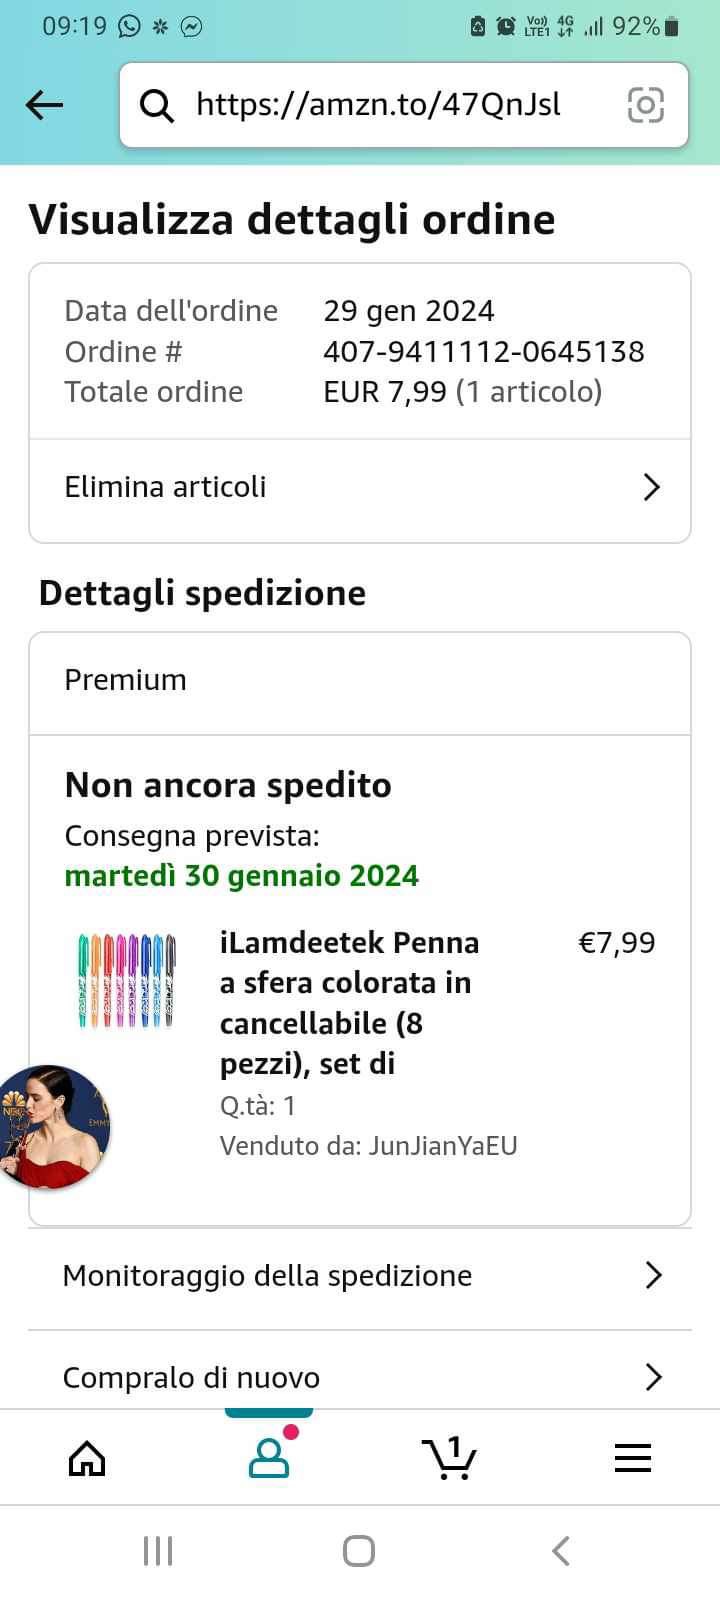Tap the back arrow beside the URL bar
The width and height of the screenshot is (720, 1600).
point(45,105)
